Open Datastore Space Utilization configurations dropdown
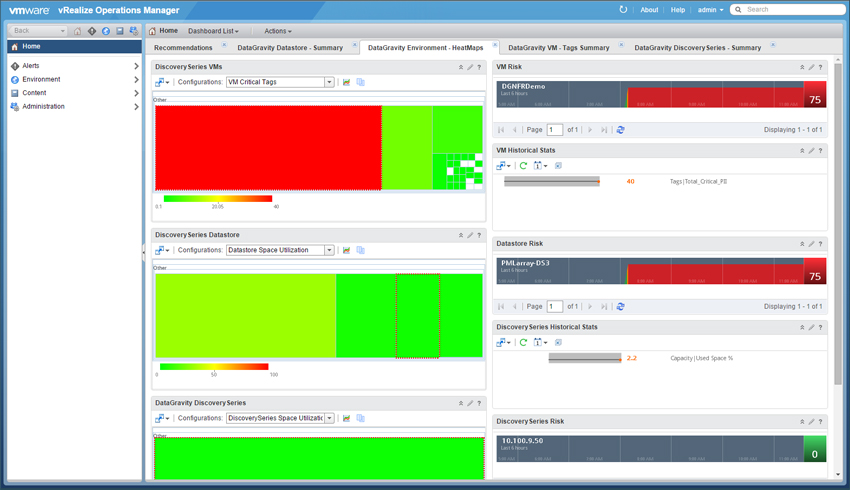The height and width of the screenshot is (490, 850). [329, 250]
